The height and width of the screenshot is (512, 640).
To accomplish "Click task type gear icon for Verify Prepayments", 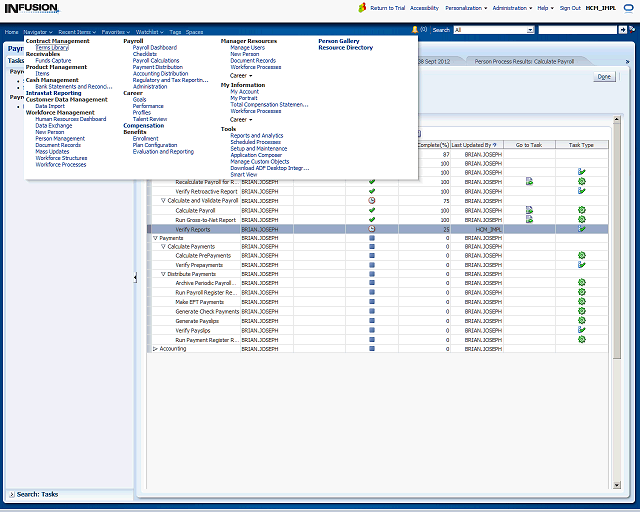I will (x=581, y=264).
